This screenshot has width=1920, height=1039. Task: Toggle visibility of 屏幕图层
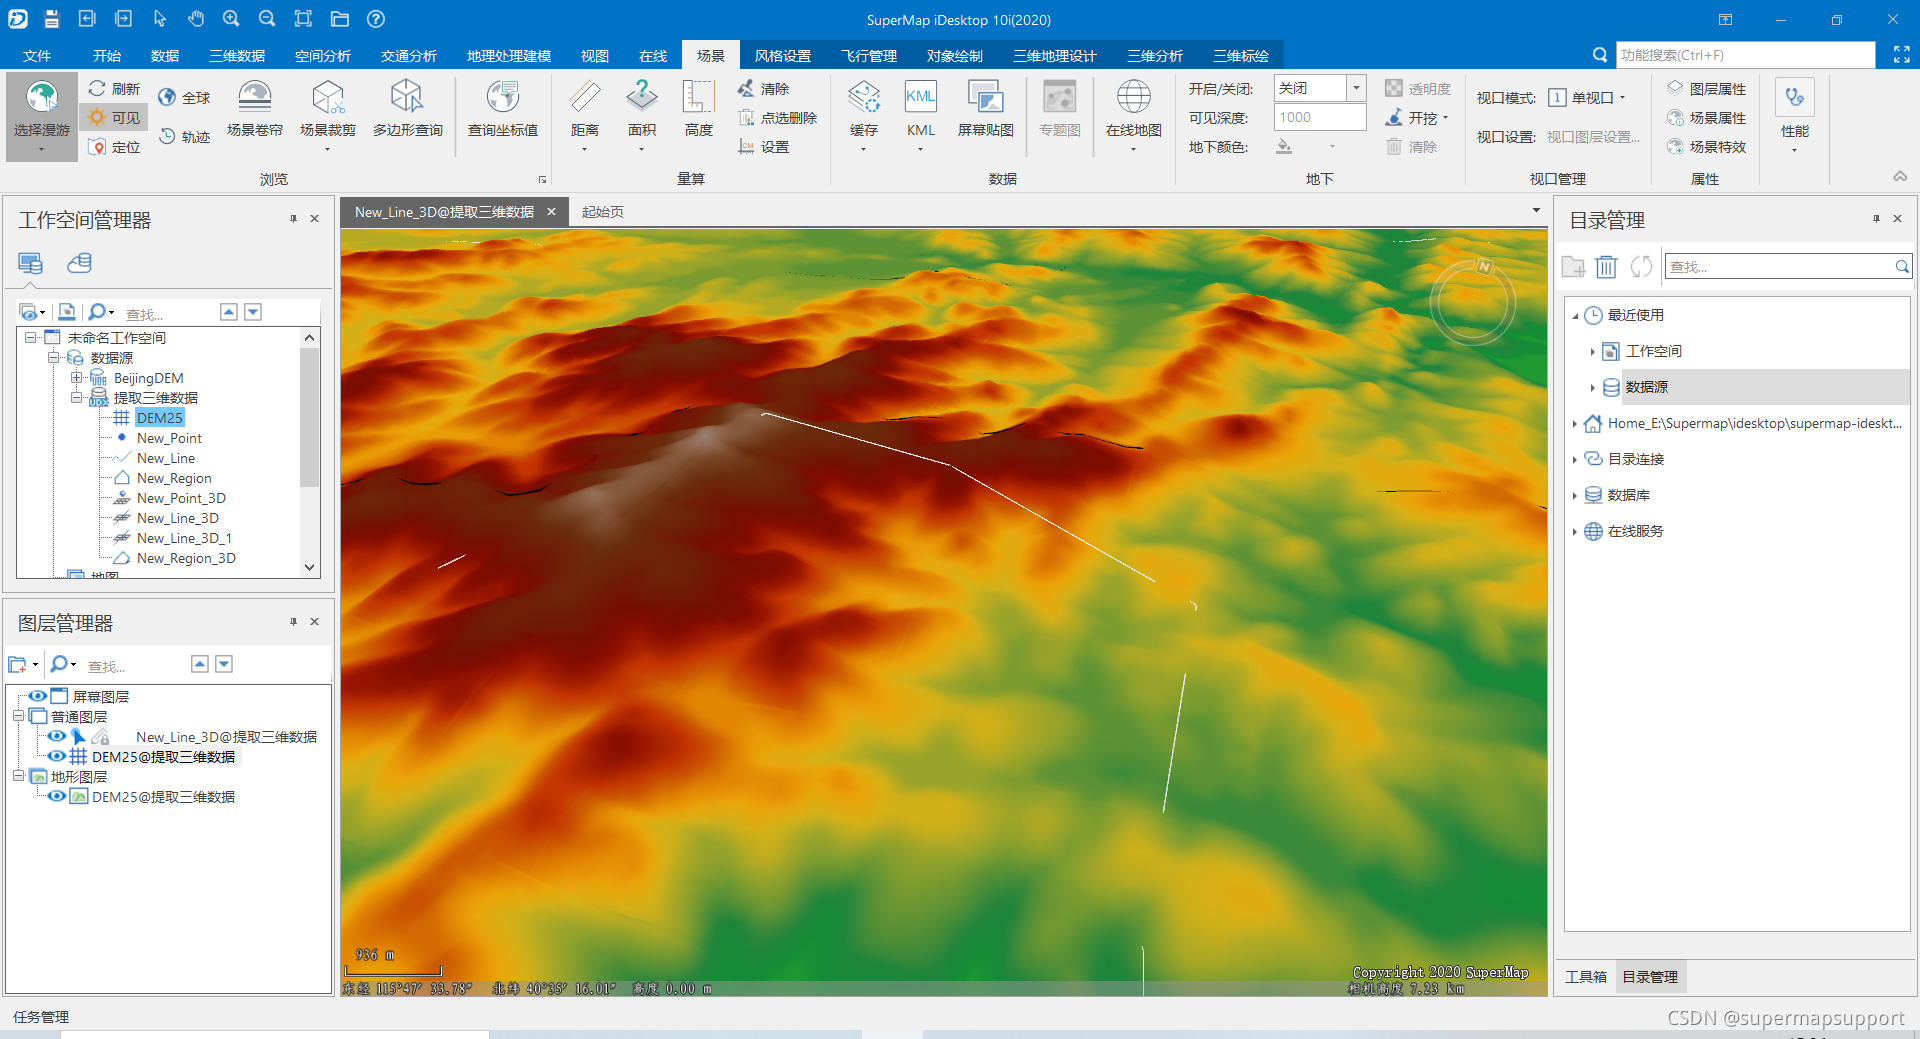click(38, 696)
